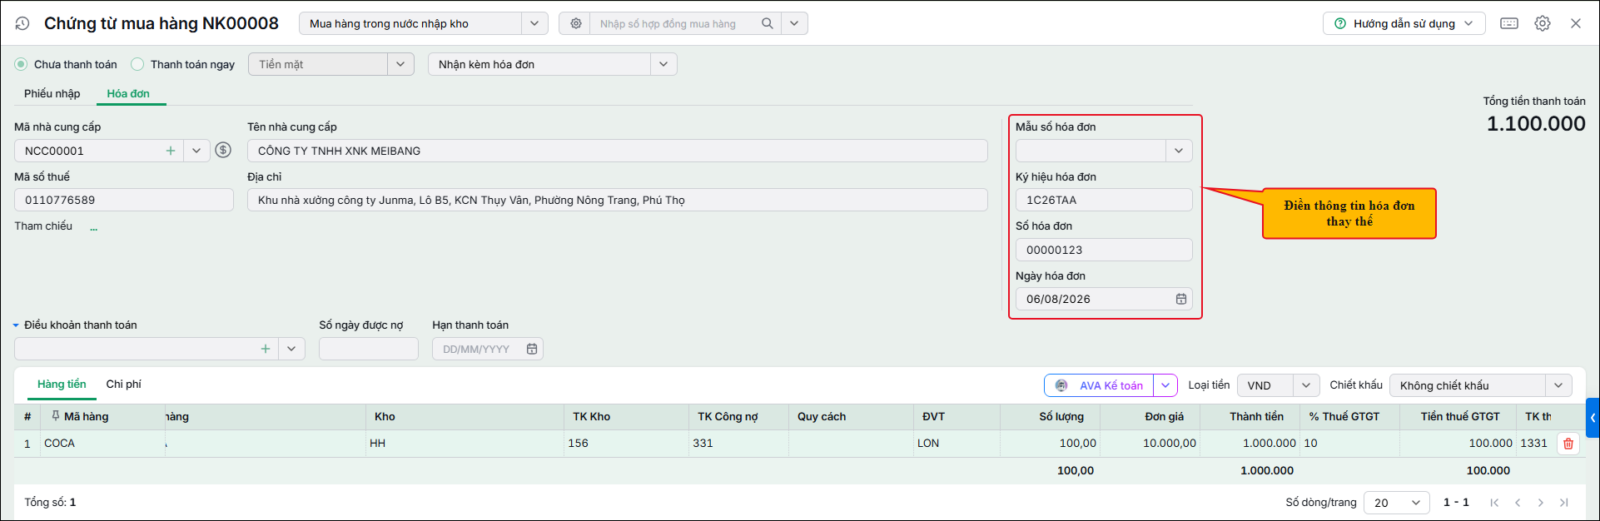Open dropdown arrow beside contract search box
The width and height of the screenshot is (1600, 521).
(794, 23)
